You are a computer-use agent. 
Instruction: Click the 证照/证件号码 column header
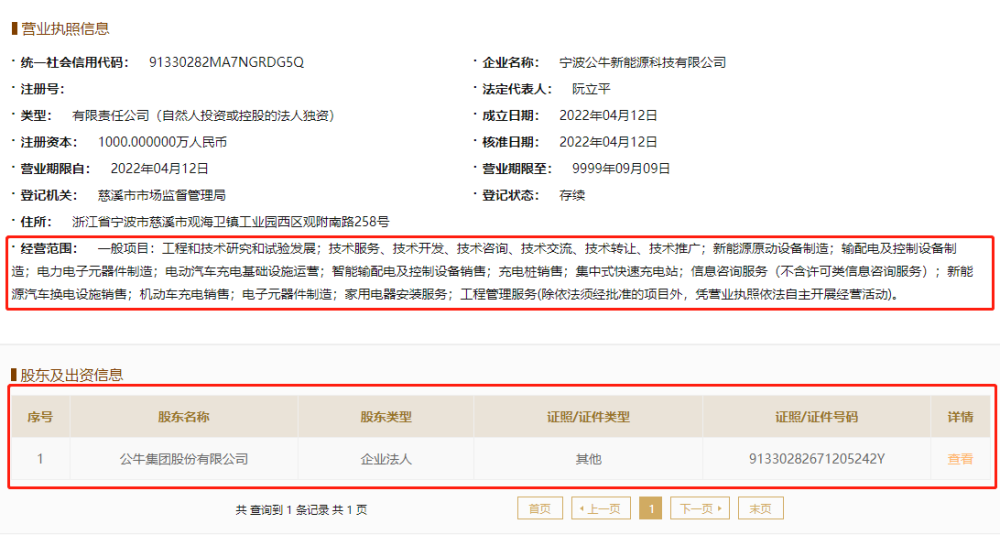coord(816,417)
